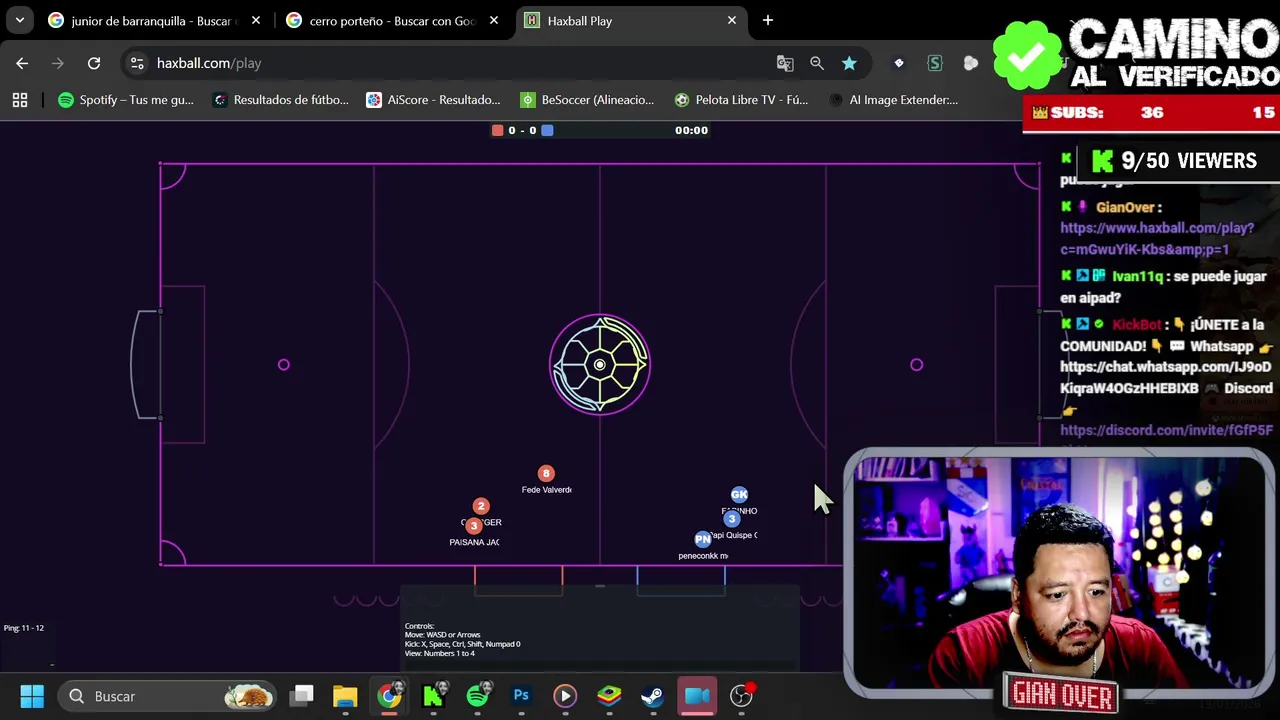Screen dimensions: 1280x720
Task: Click red player number 2 disc
Action: click(x=481, y=506)
